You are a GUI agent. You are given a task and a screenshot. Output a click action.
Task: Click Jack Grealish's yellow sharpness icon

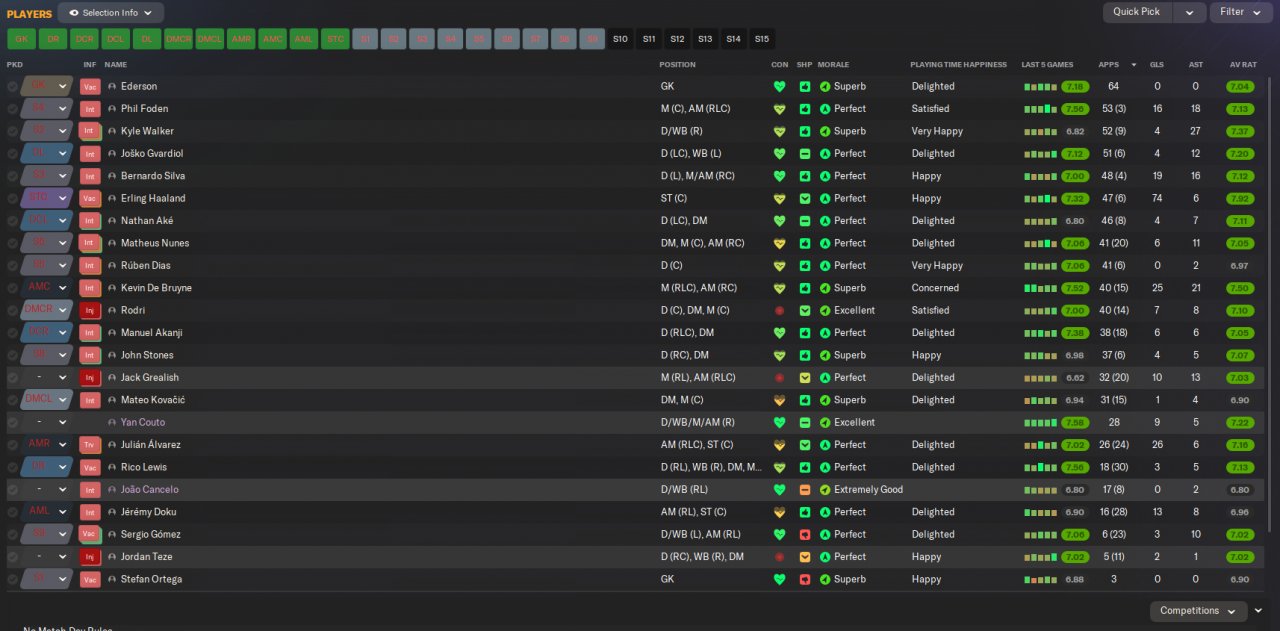pos(805,378)
